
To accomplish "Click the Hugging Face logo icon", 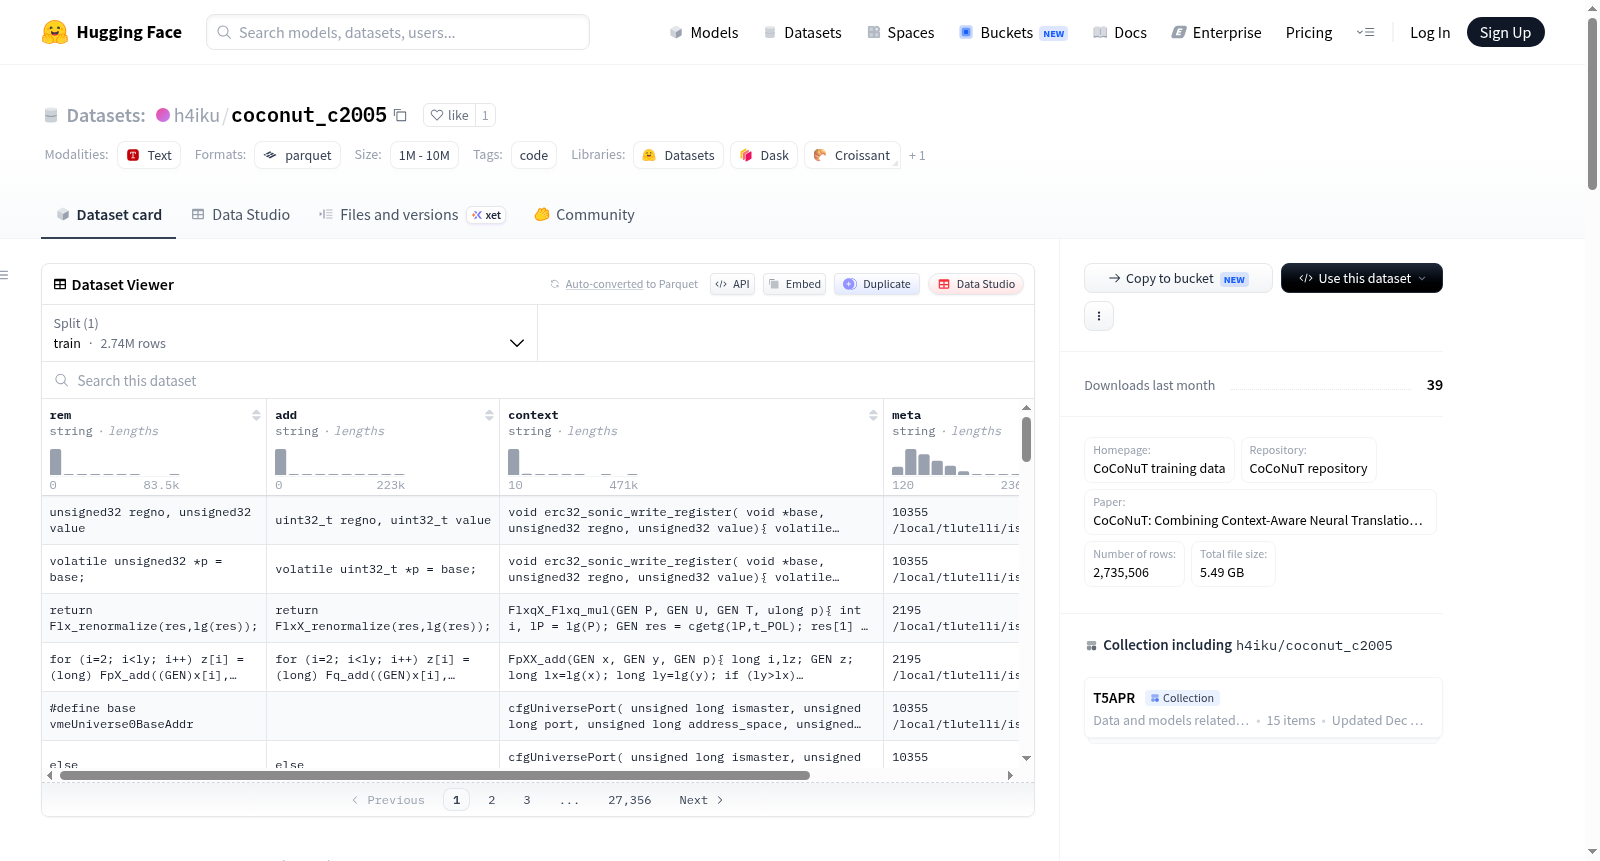I will tap(55, 32).
